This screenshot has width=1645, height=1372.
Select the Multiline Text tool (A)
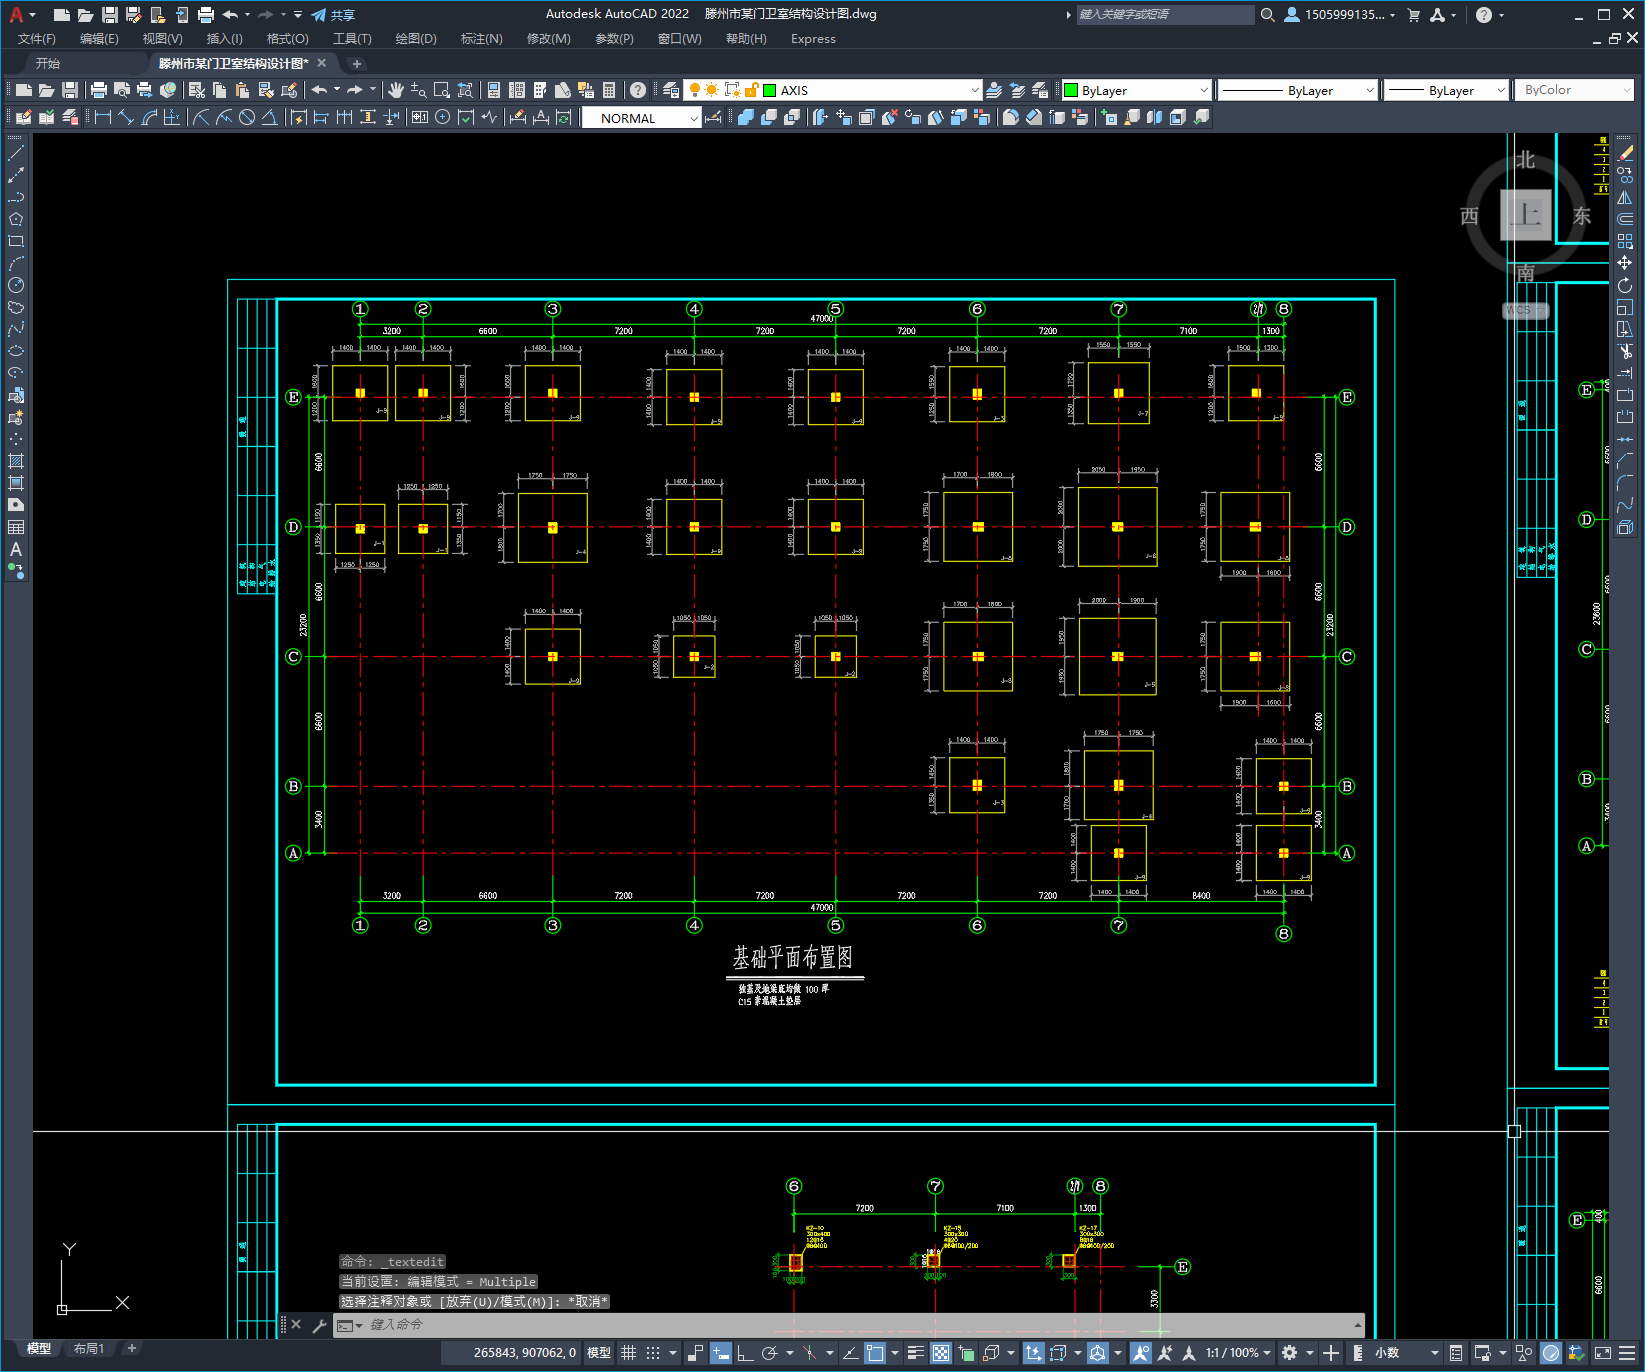(x=16, y=549)
